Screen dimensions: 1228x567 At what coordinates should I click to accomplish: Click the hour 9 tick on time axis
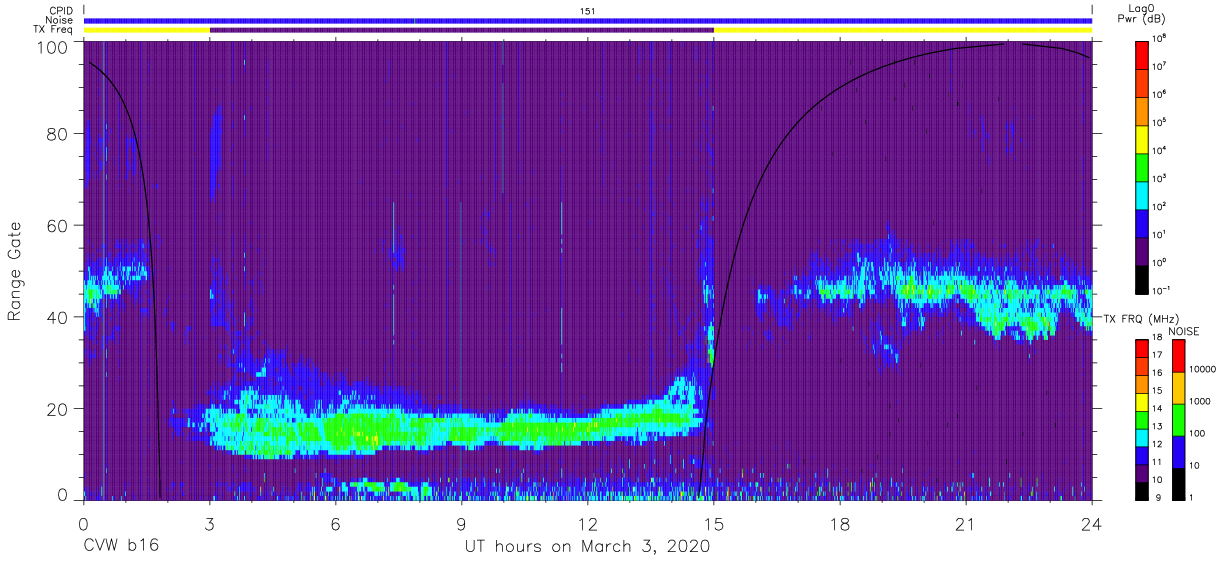point(462,523)
